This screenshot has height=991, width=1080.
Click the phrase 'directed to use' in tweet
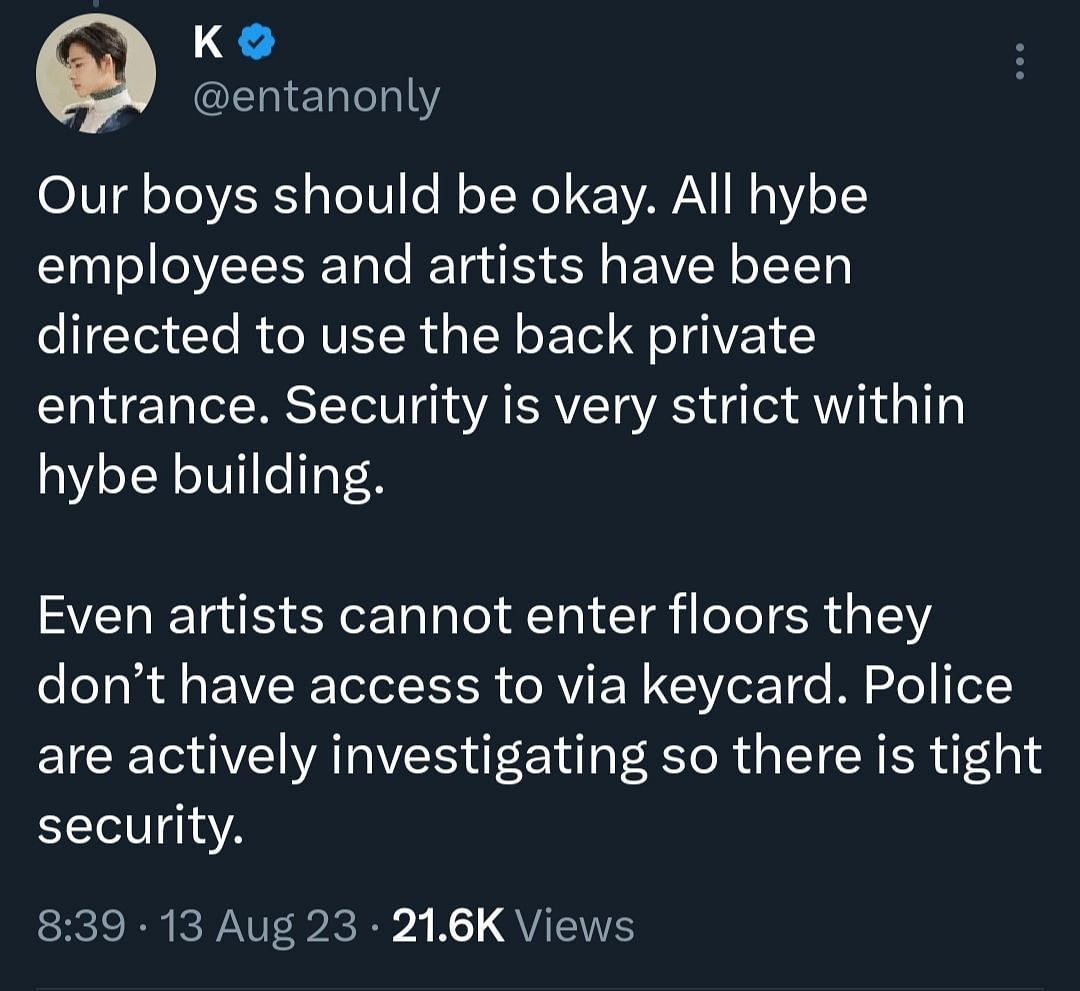click(x=221, y=335)
